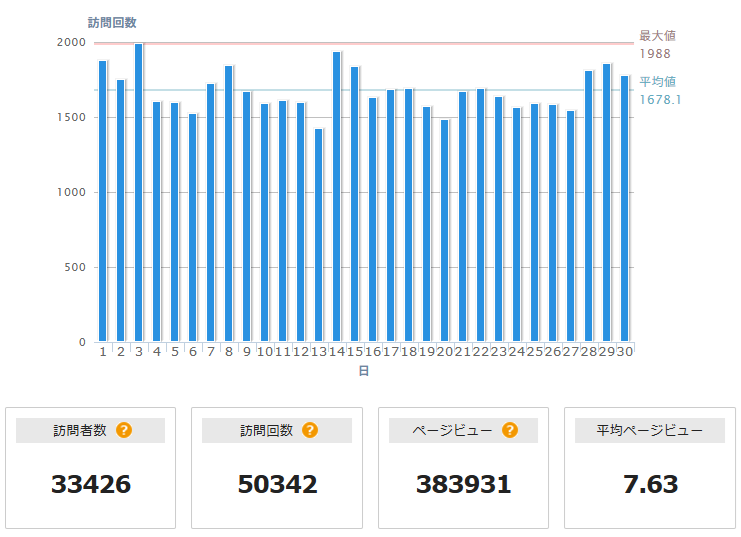Click the ページビュー card header text
The image size is (741, 537).
452,430
